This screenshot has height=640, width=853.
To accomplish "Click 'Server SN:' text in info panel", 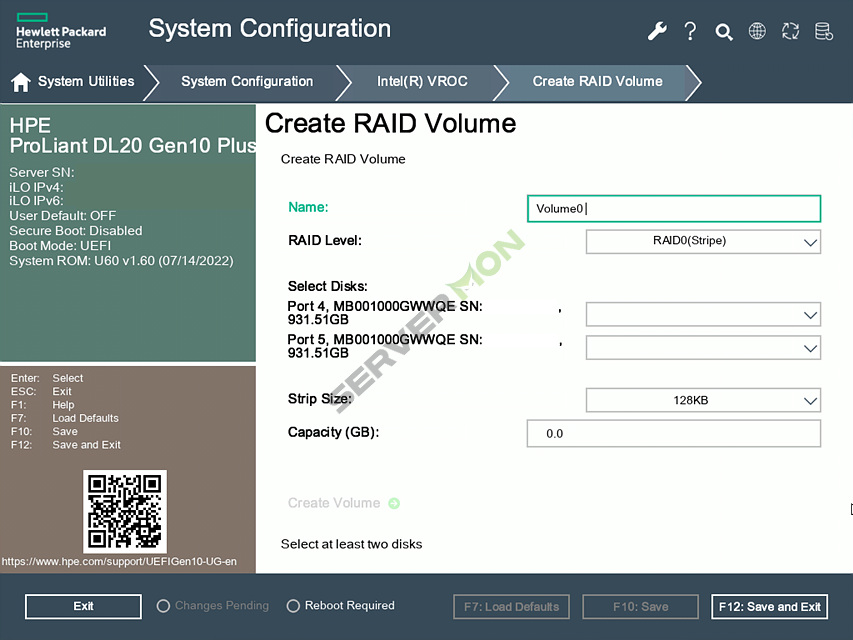I will click(42, 173).
